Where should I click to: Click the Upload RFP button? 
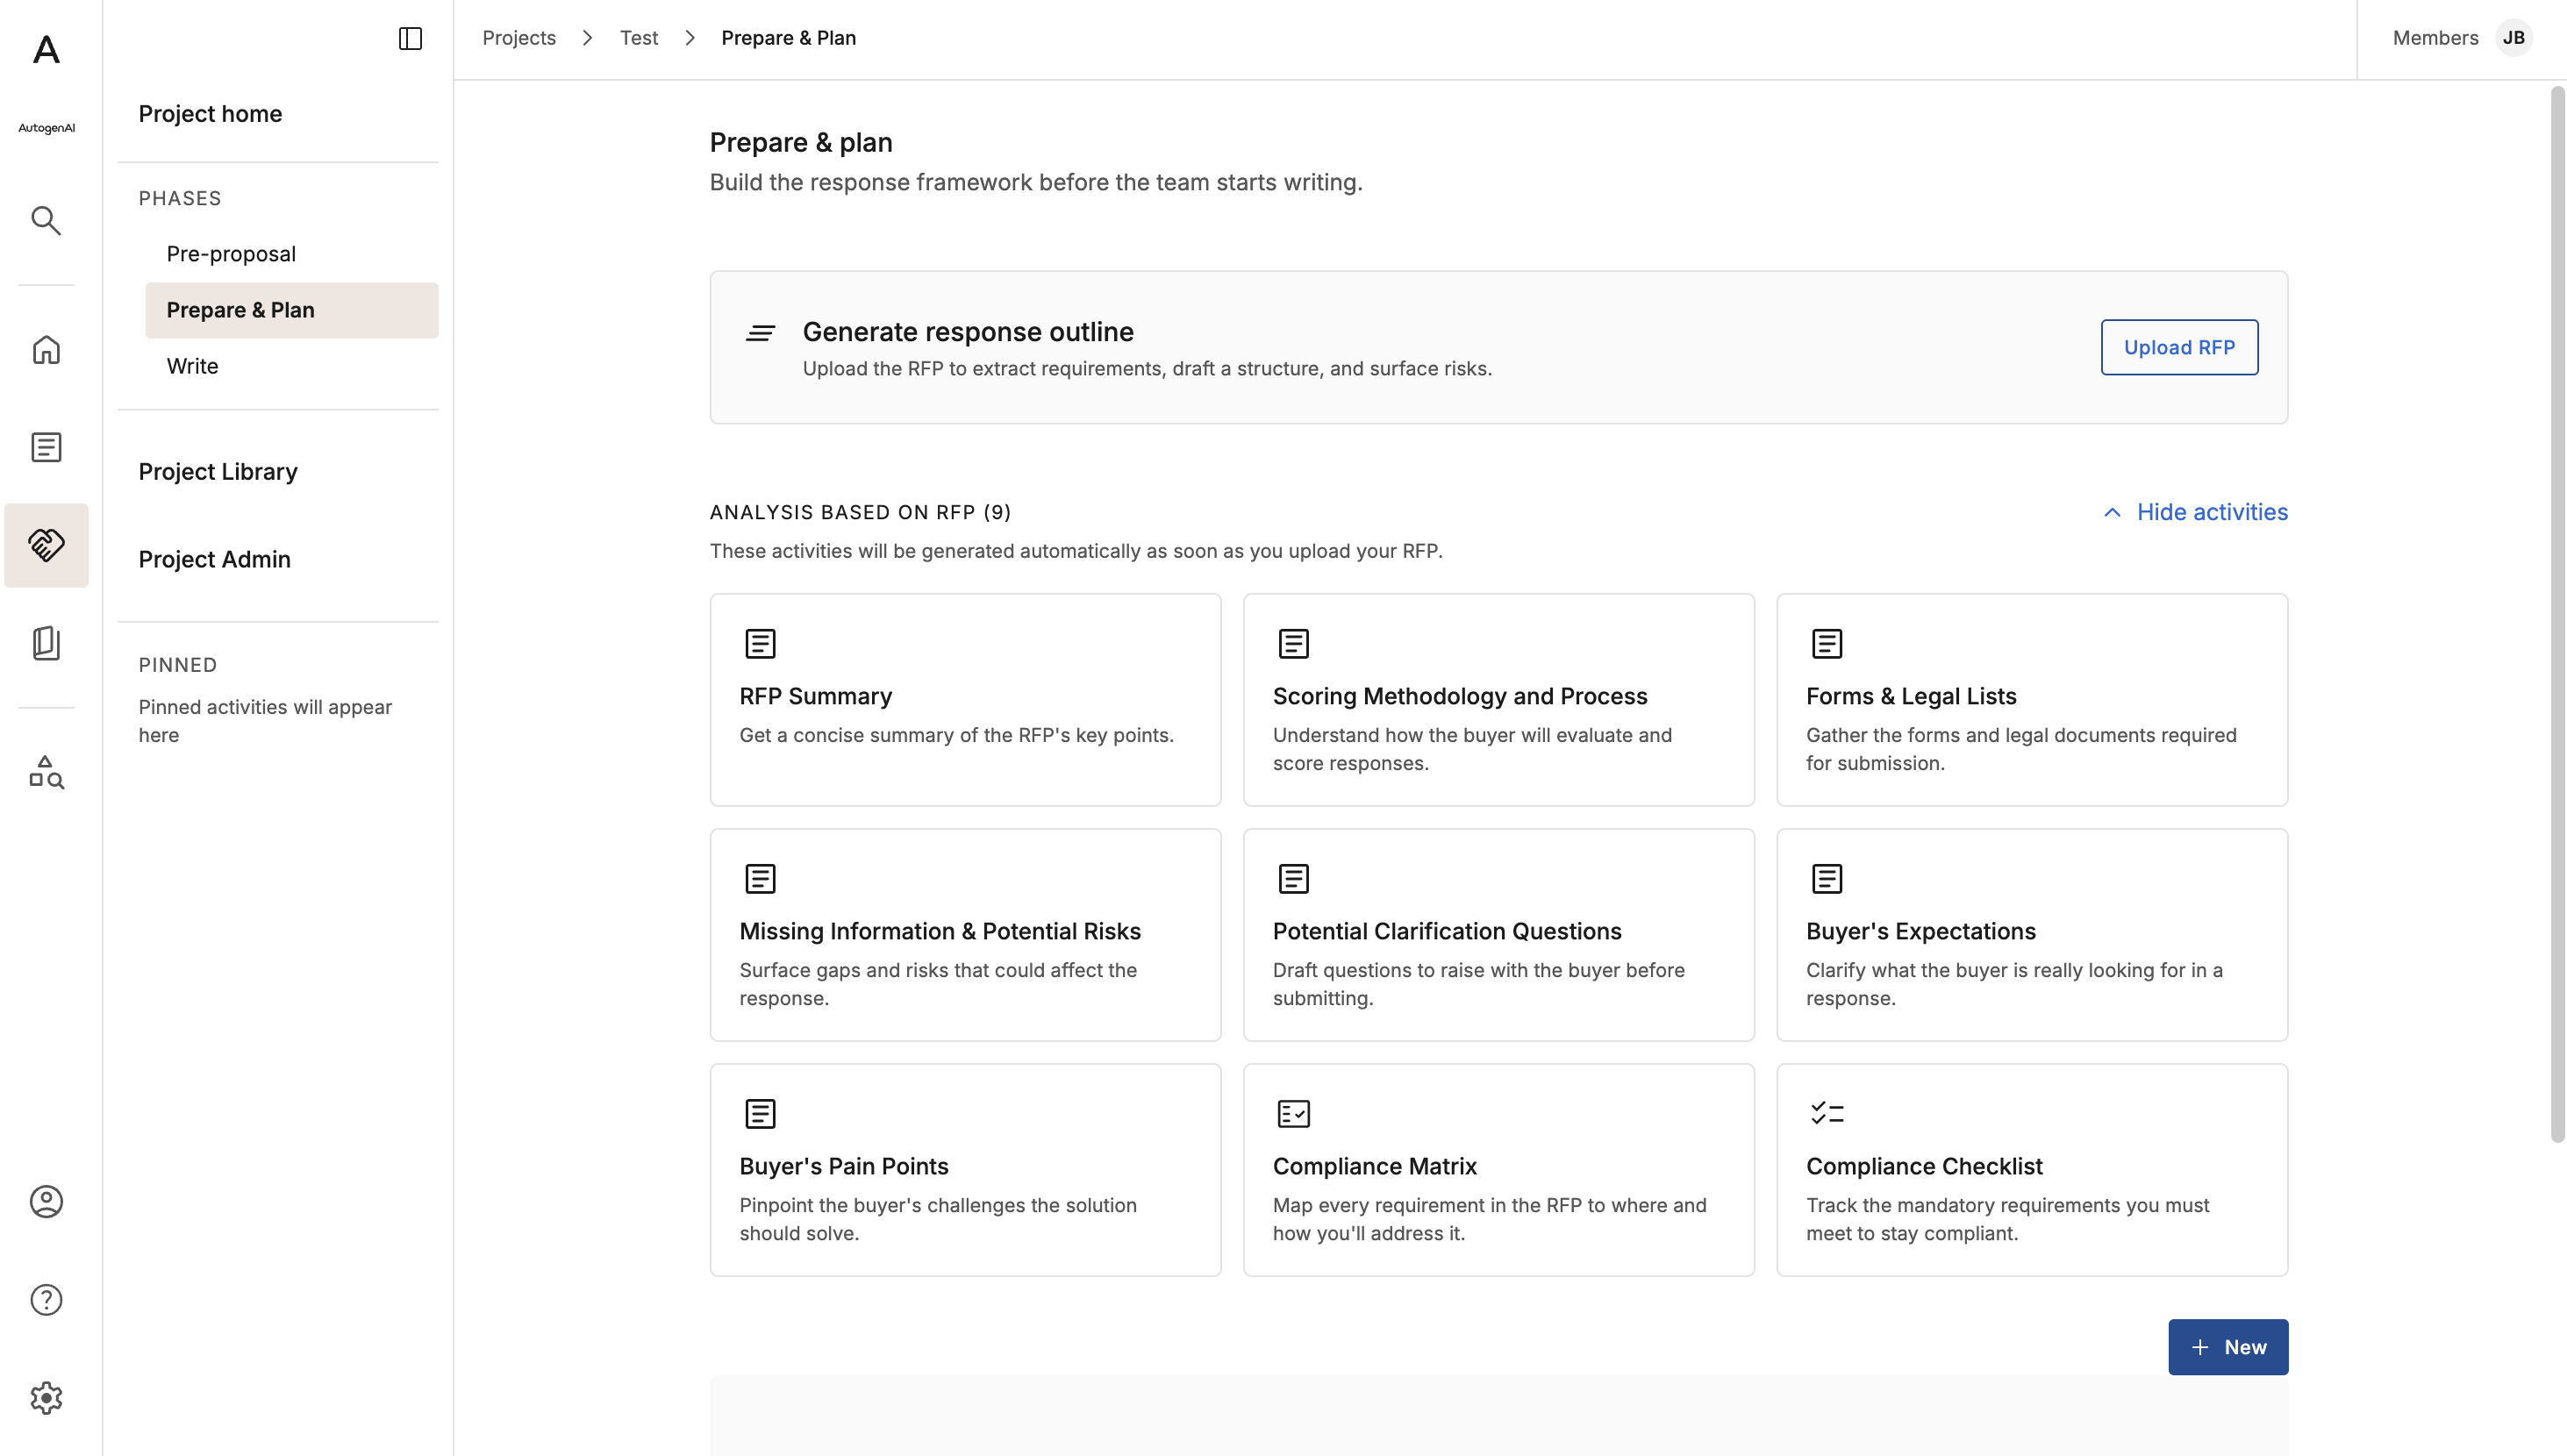2178,347
